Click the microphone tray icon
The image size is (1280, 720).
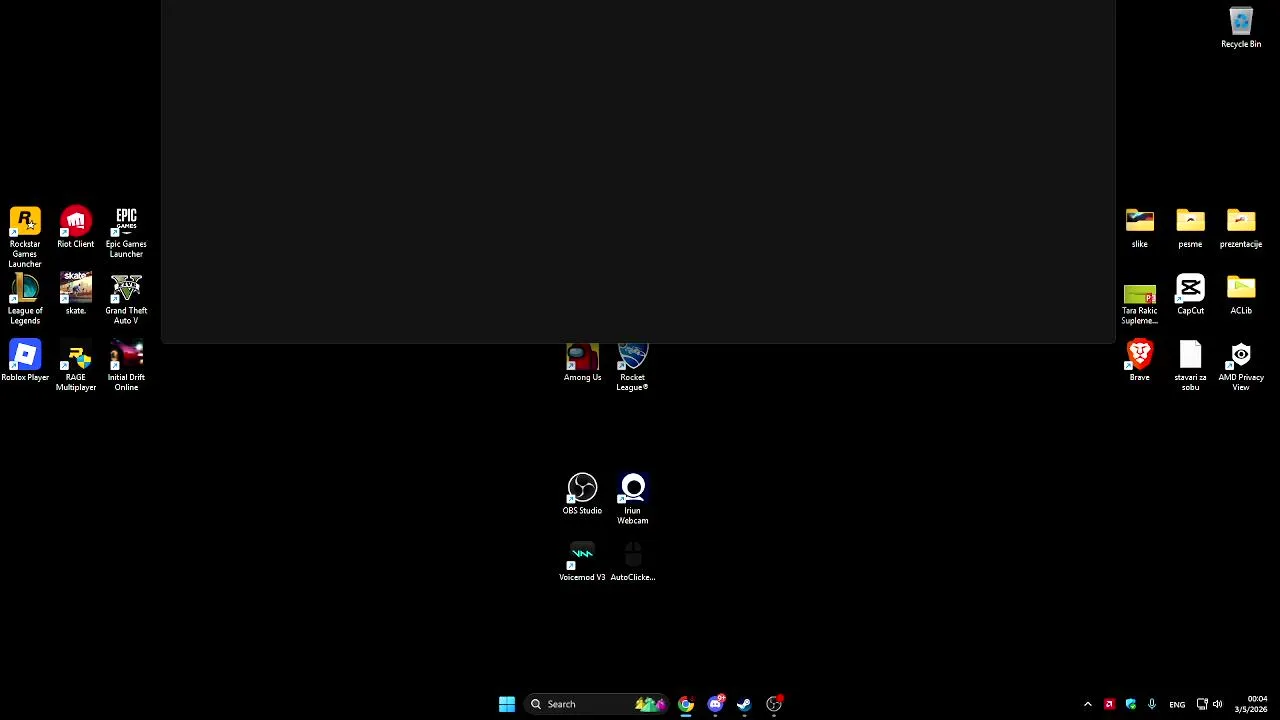tap(1152, 704)
